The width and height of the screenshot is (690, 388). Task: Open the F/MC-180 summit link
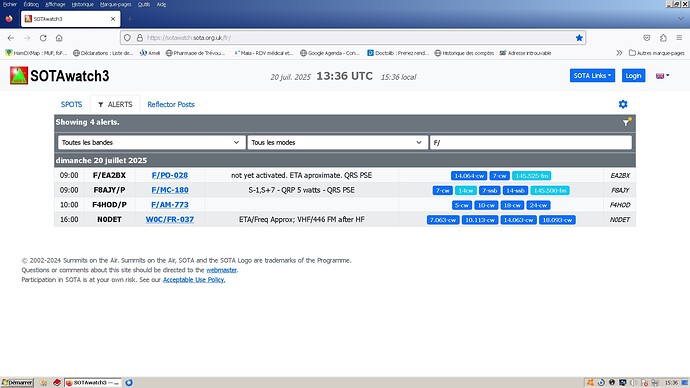(x=169, y=190)
